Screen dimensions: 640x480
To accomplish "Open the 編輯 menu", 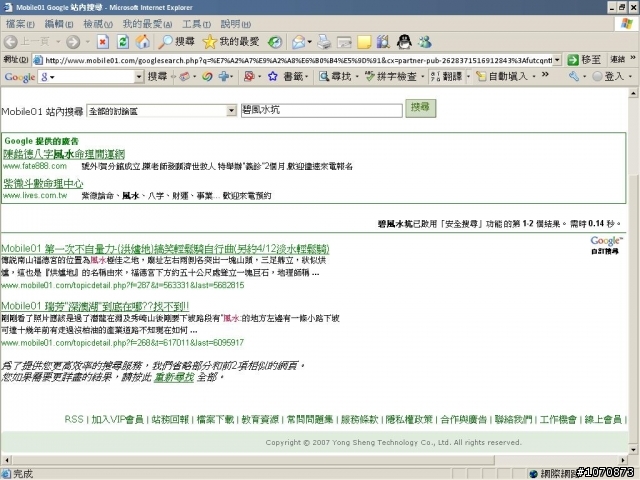I will (x=59, y=24).
